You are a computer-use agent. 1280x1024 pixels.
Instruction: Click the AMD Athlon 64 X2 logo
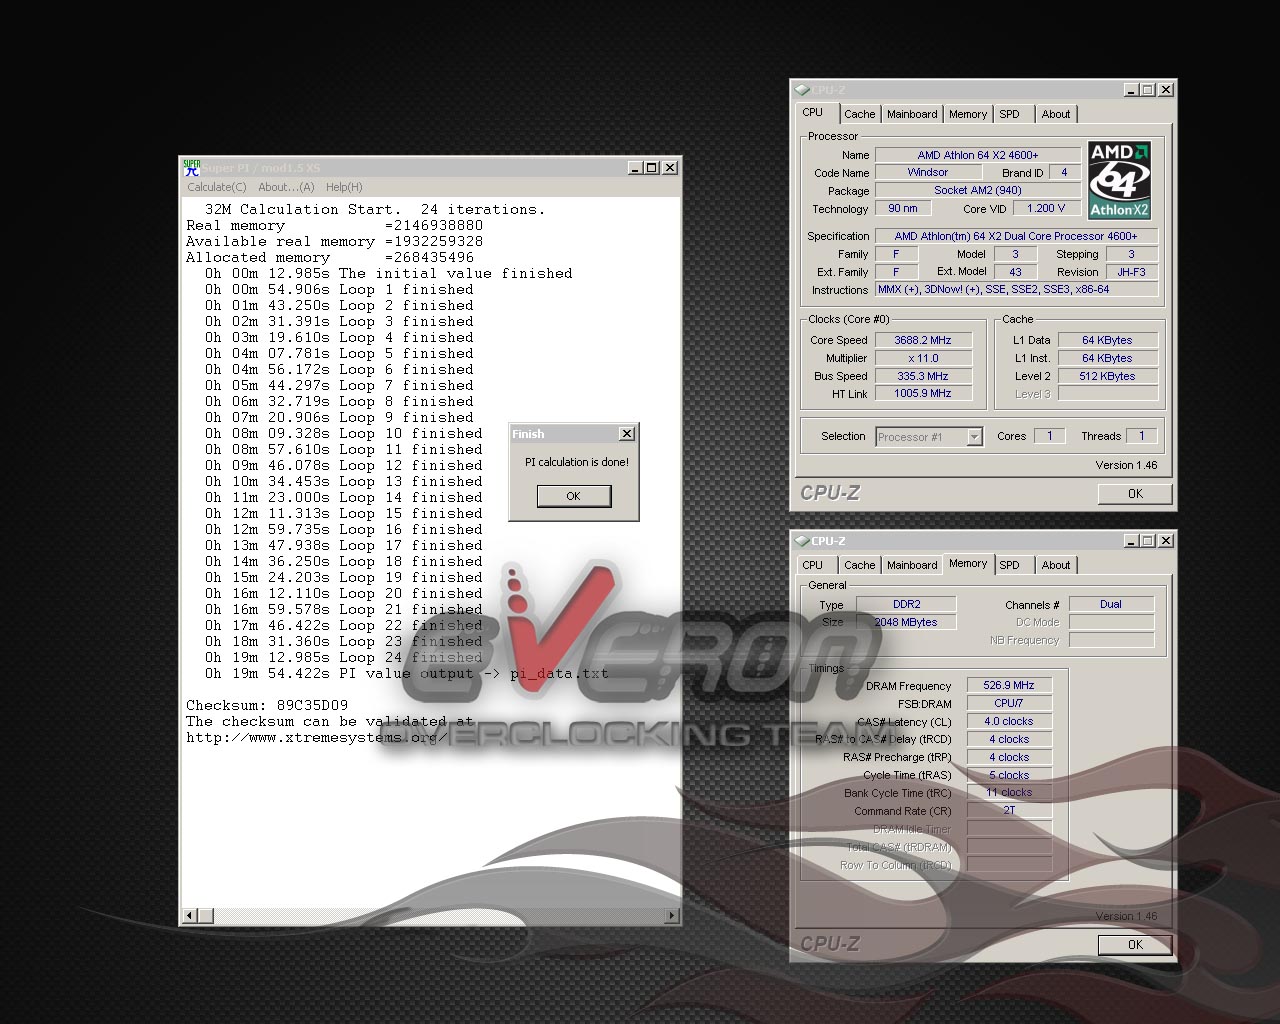(1119, 180)
